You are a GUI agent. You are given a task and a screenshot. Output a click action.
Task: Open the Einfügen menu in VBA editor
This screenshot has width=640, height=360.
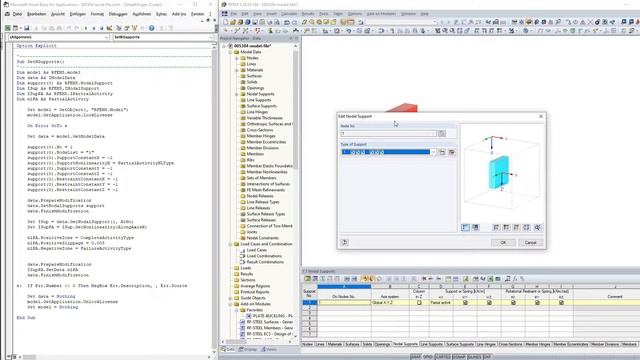pyautogui.click(x=78, y=14)
